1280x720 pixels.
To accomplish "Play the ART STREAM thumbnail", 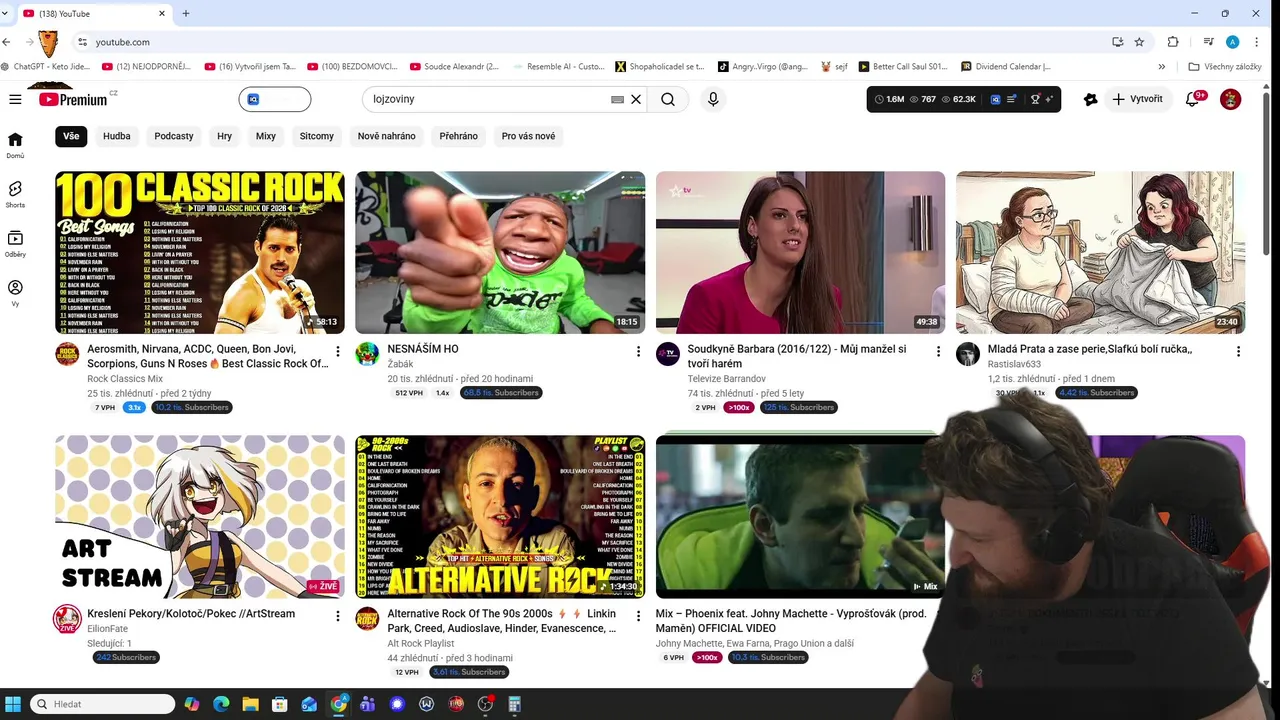I will pos(200,516).
